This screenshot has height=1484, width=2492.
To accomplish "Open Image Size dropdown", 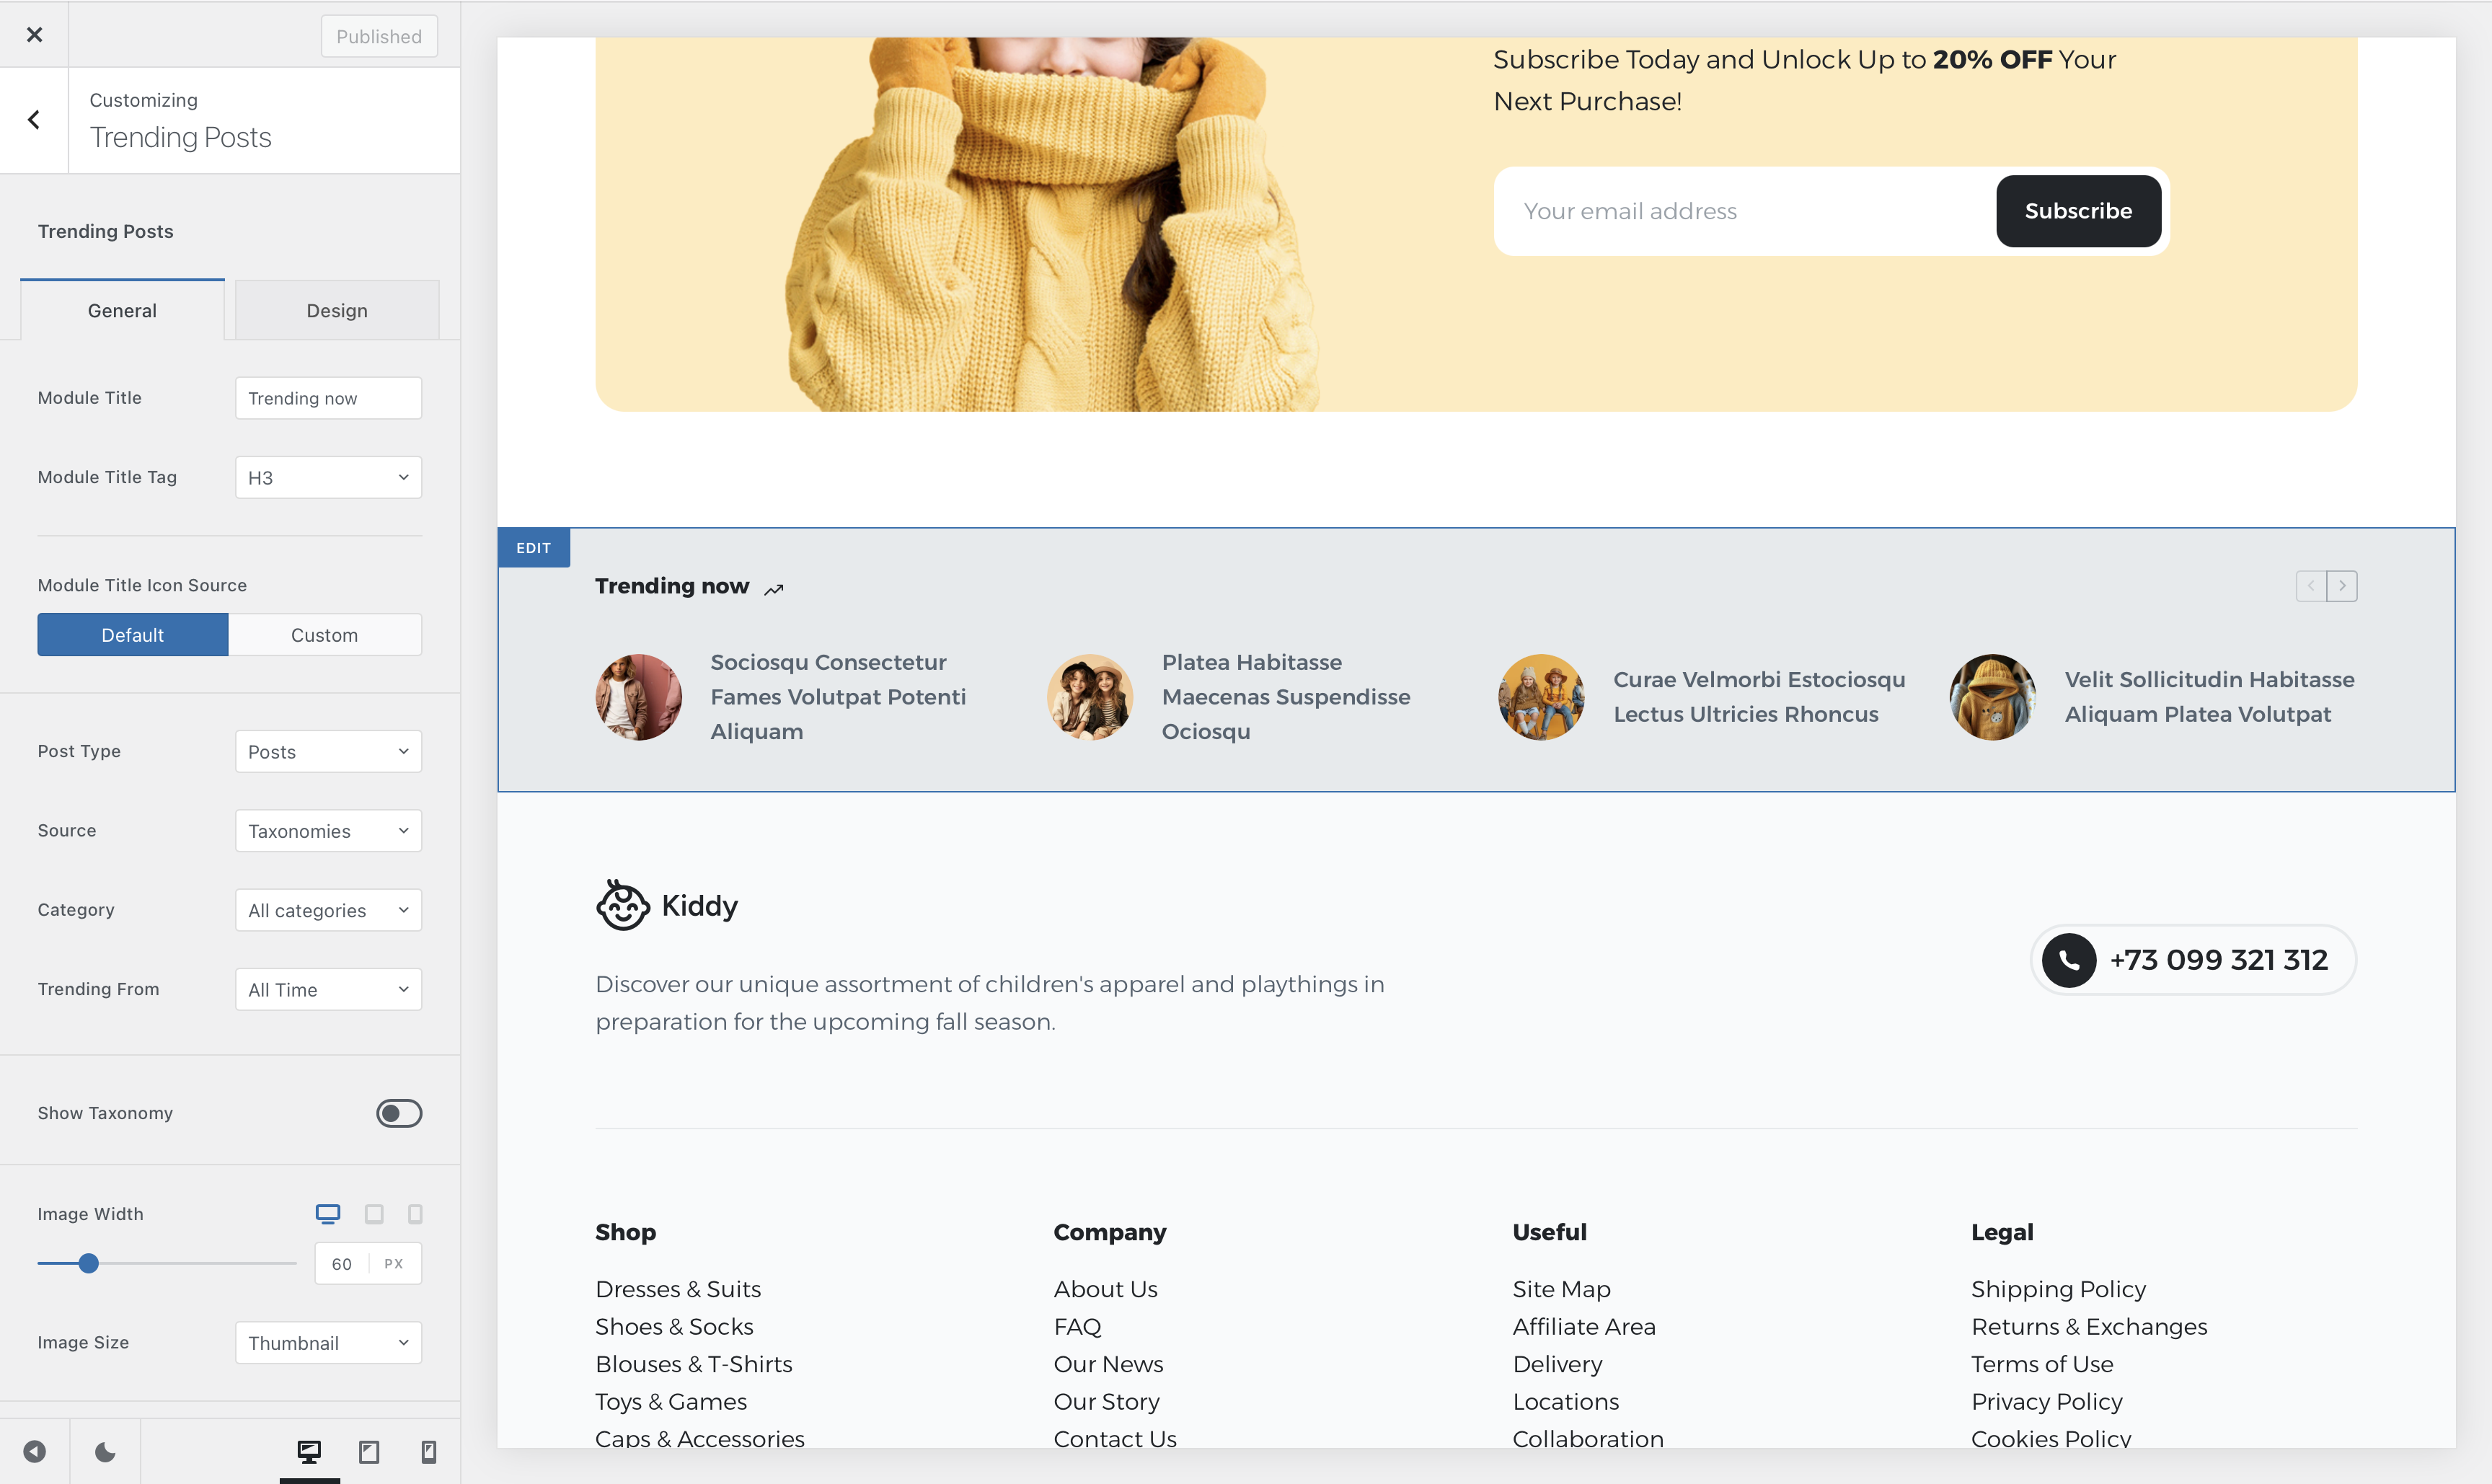I will tap(329, 1343).
